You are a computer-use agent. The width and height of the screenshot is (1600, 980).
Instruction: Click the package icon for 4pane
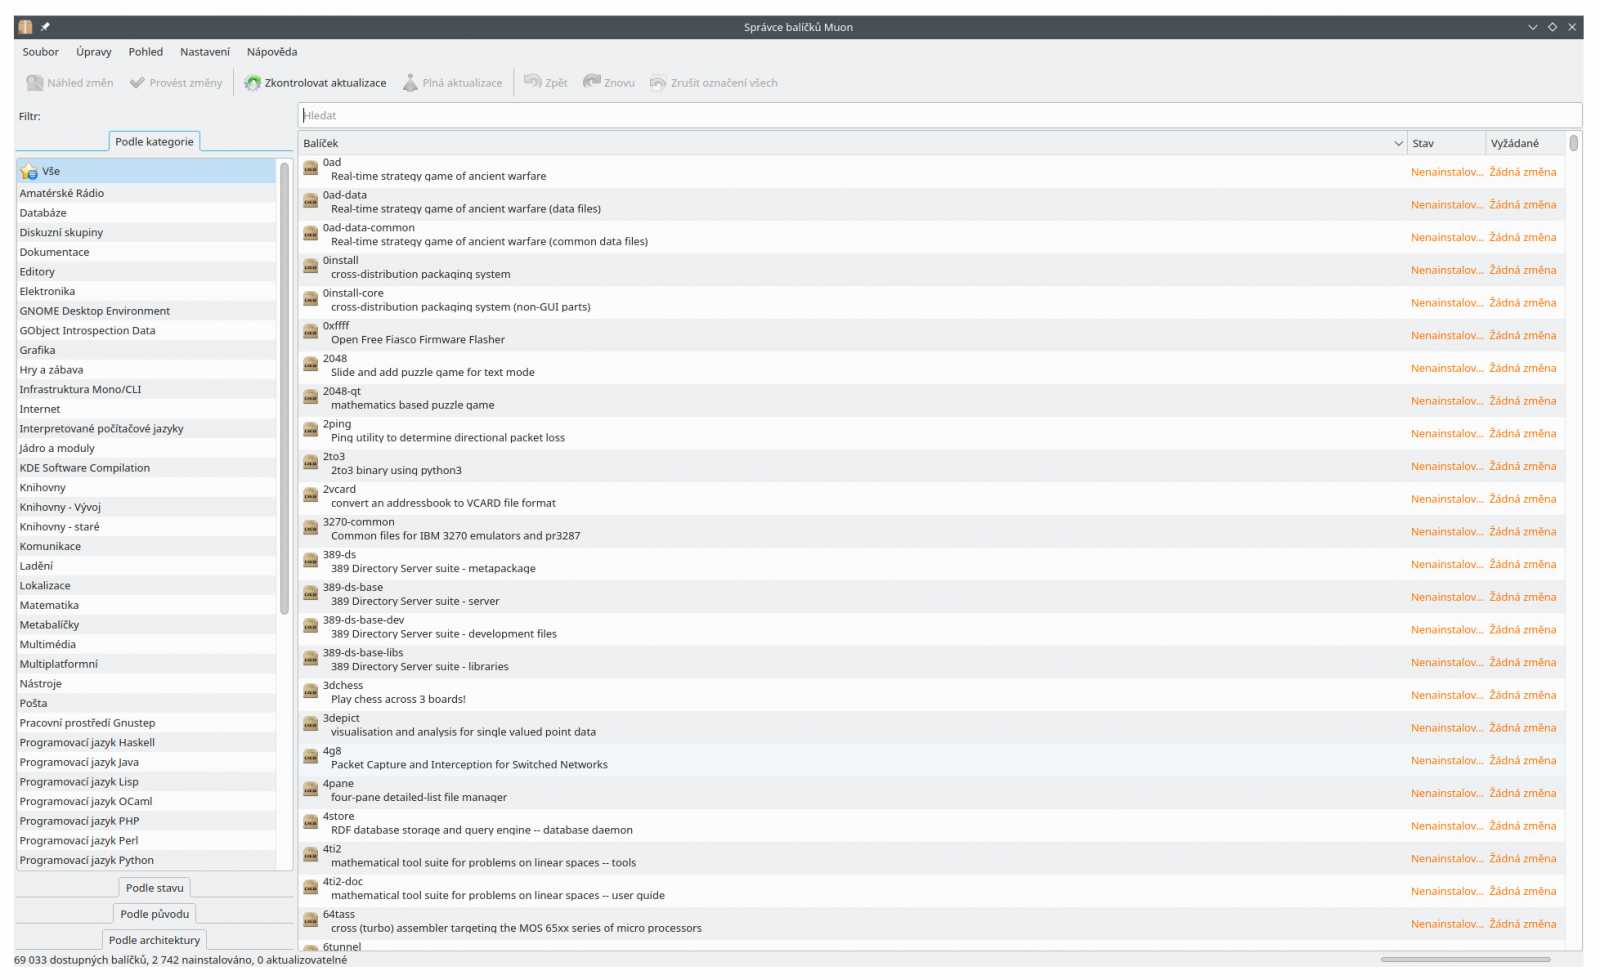(311, 790)
